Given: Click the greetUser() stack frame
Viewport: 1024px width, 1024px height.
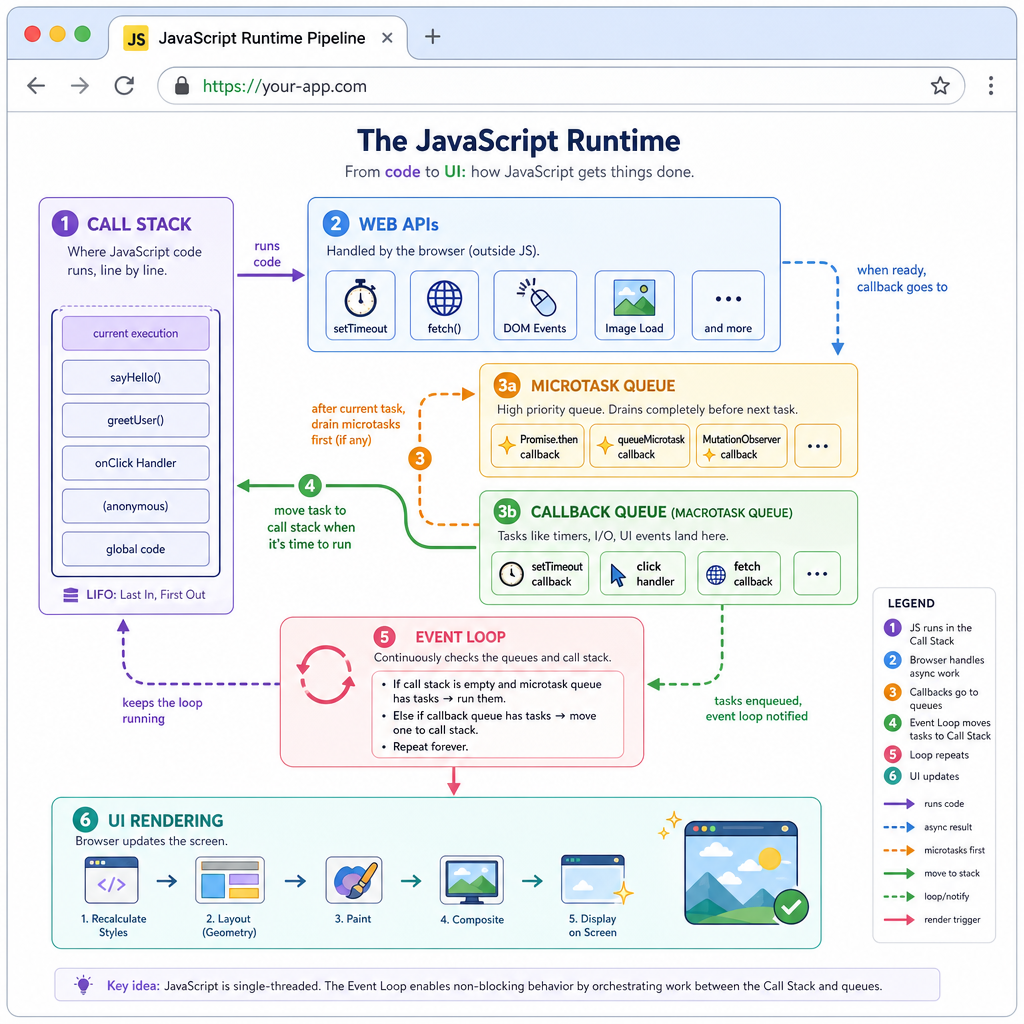Looking at the screenshot, I should tap(136, 420).
